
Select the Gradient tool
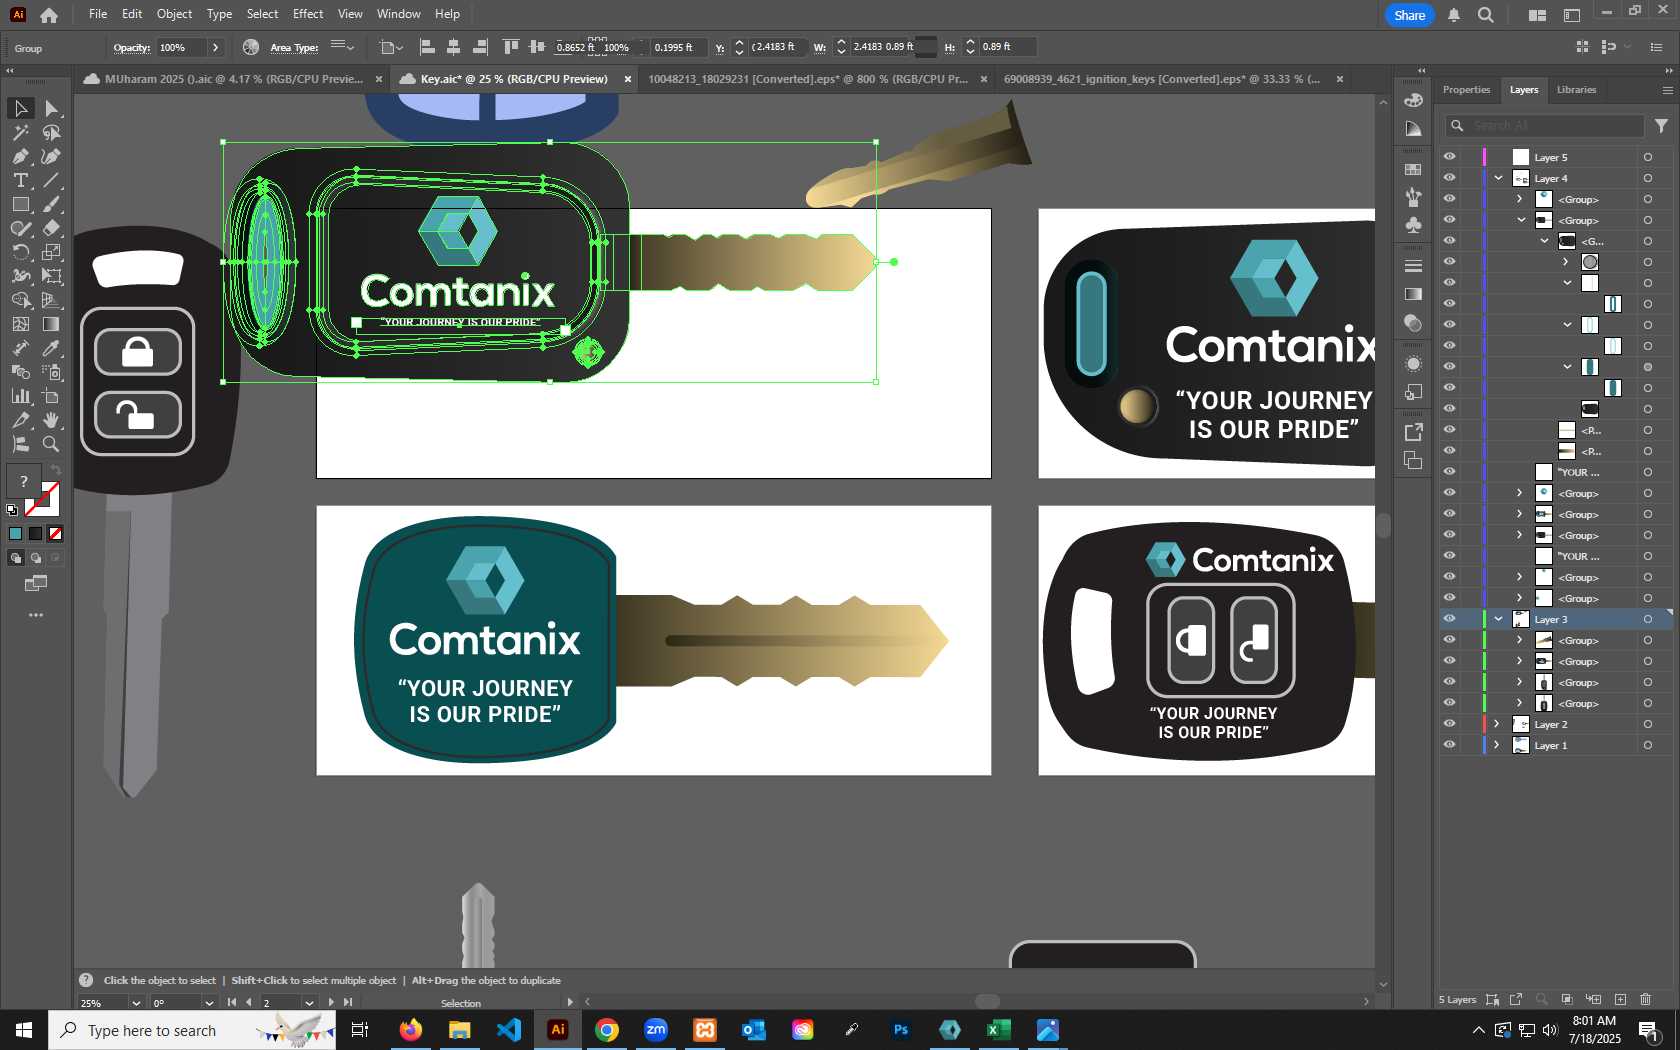(x=52, y=324)
